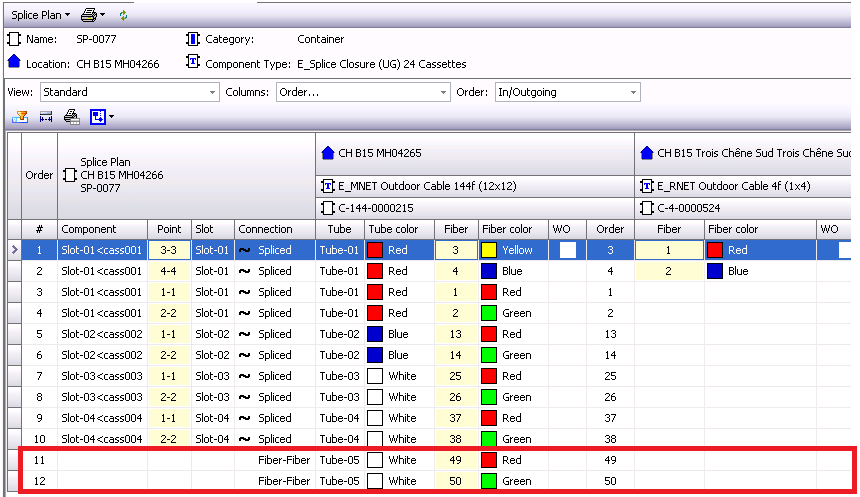
Task: Click type icon beside E_RNET Outdoor Cable
Action: click(x=647, y=187)
